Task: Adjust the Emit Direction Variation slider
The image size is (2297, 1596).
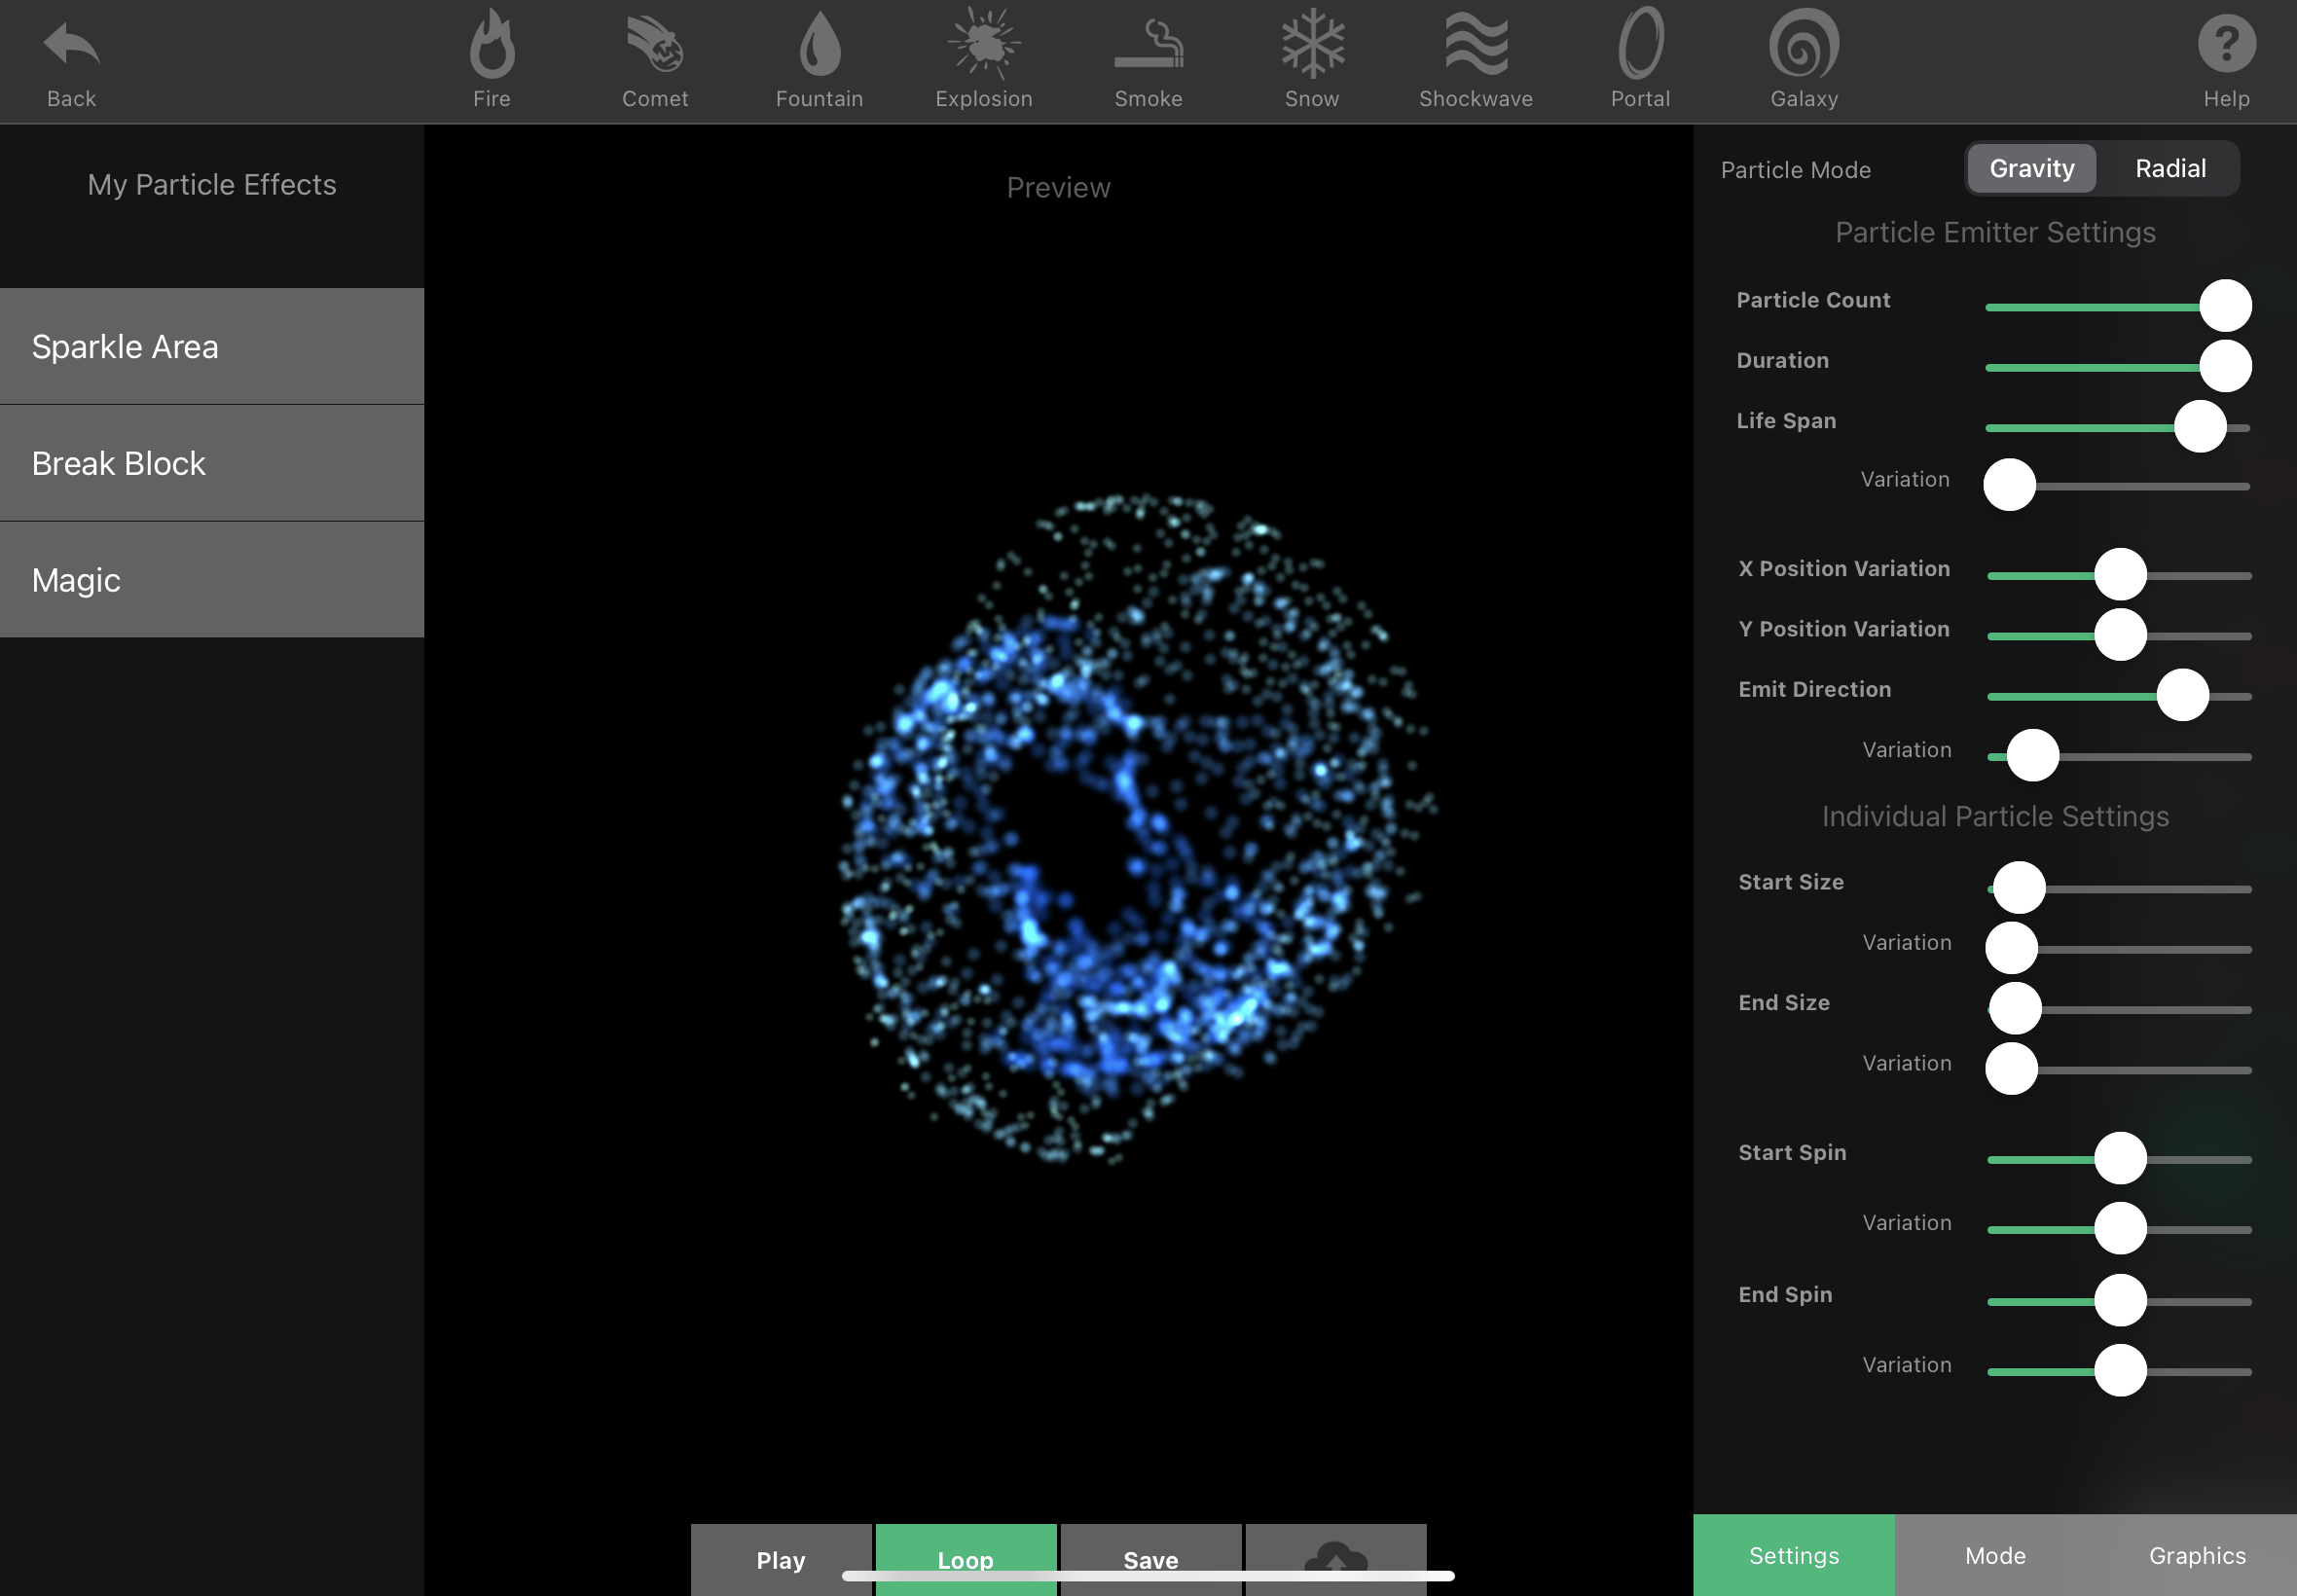Action: 2033,756
